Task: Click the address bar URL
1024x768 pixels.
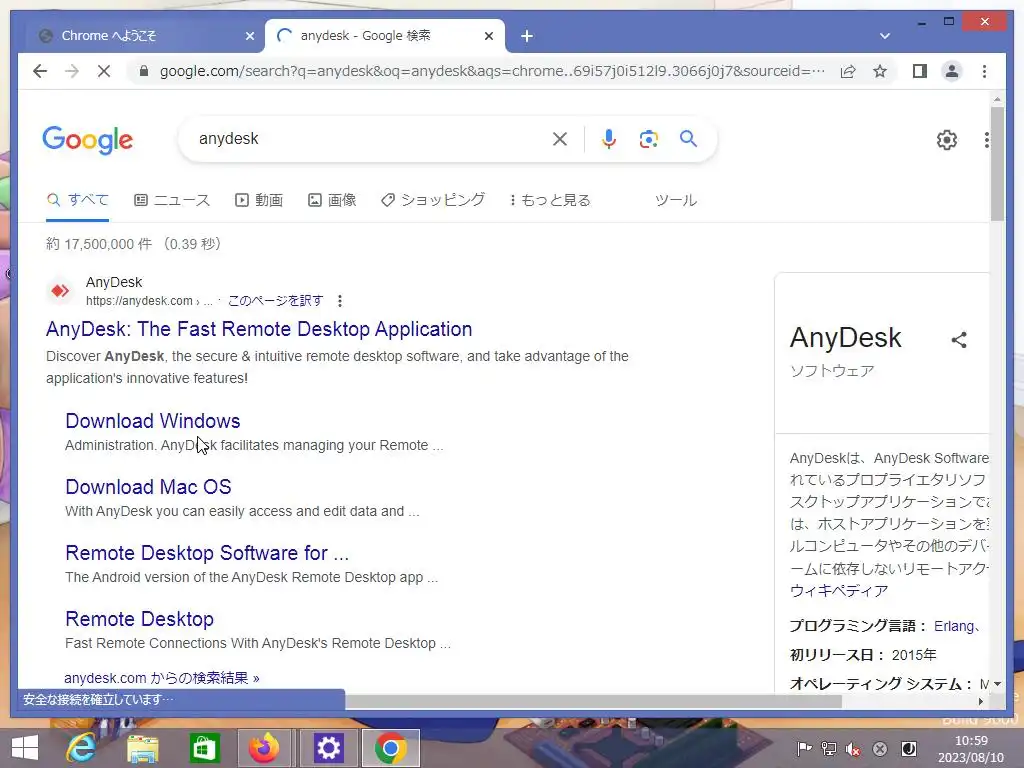Action: coord(492,71)
